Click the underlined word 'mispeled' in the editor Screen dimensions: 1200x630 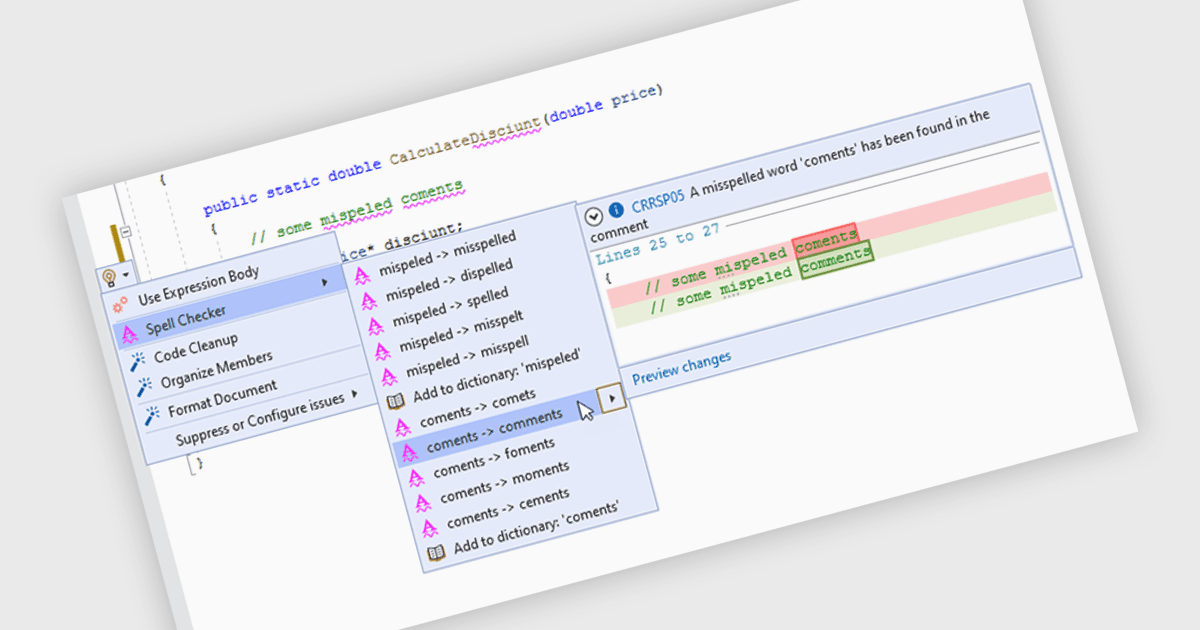(355, 215)
